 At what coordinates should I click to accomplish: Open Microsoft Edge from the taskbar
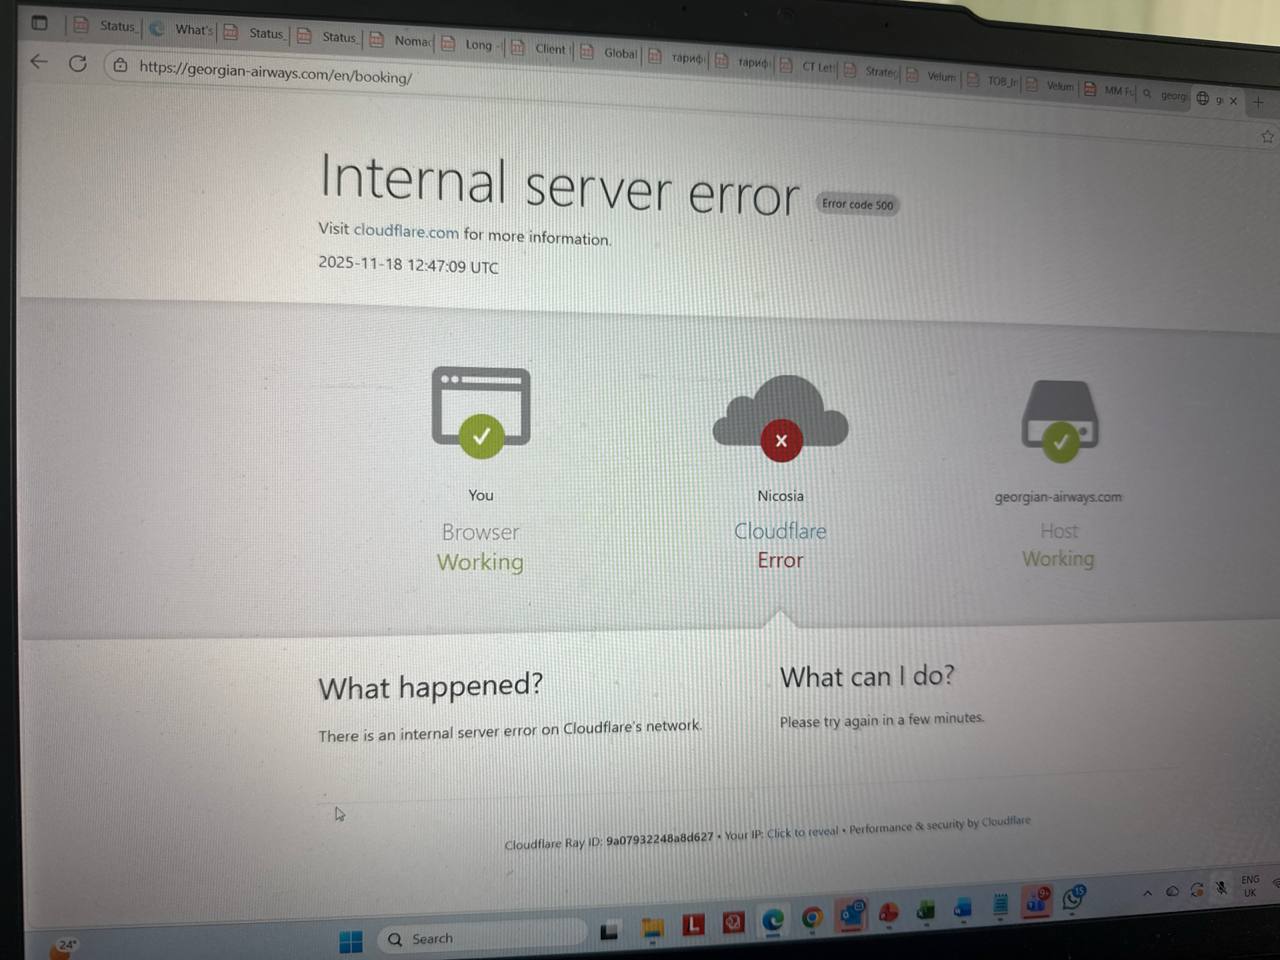773,919
